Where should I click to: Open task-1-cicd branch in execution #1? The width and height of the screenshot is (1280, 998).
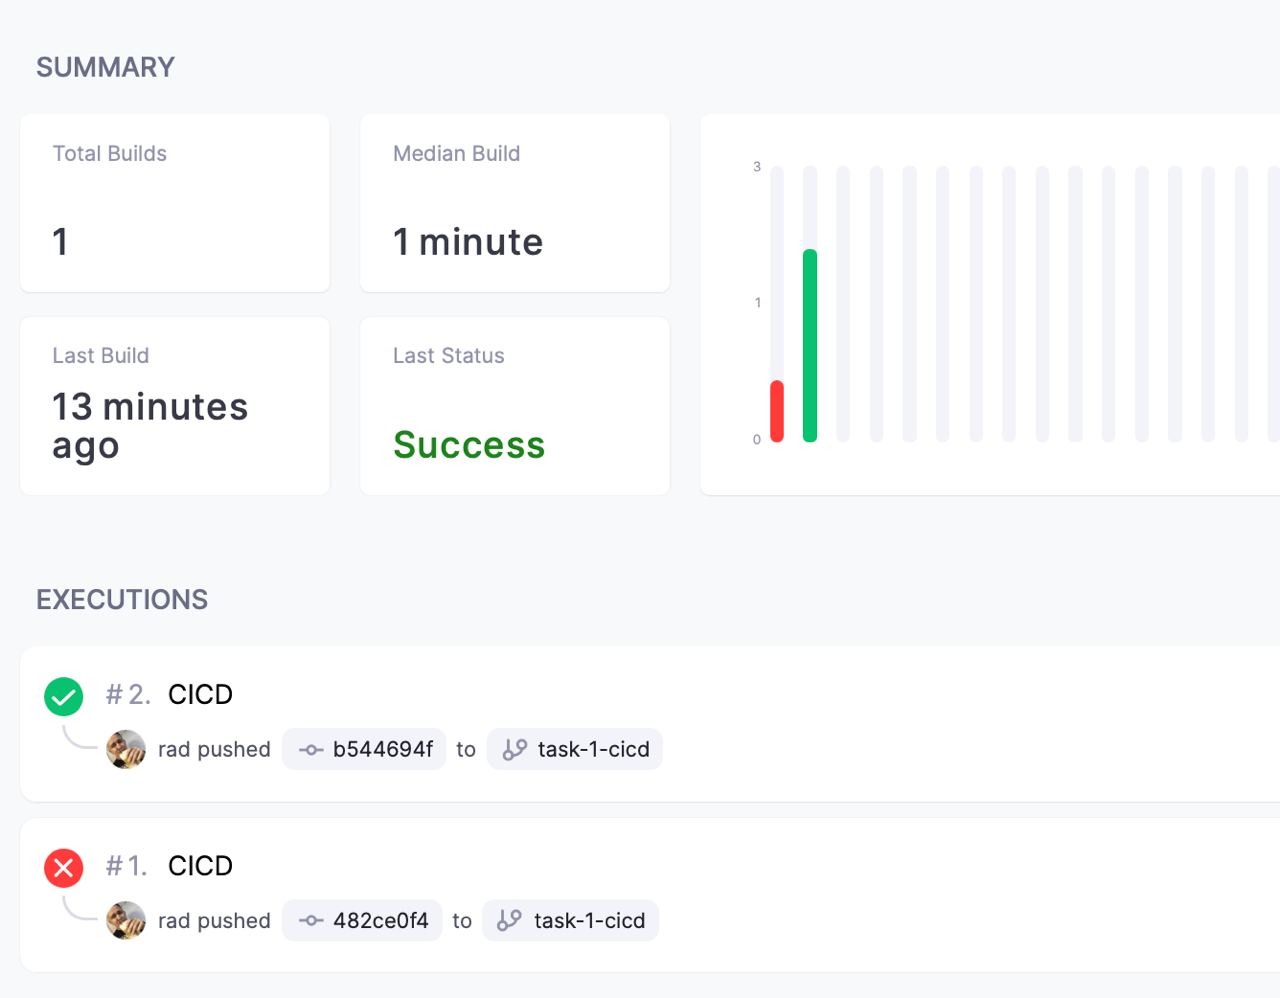[589, 921]
